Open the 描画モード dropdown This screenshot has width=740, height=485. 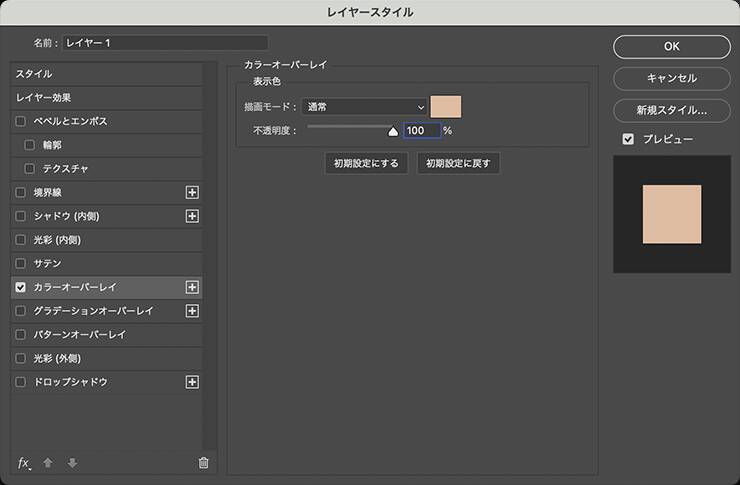pyautogui.click(x=366, y=106)
